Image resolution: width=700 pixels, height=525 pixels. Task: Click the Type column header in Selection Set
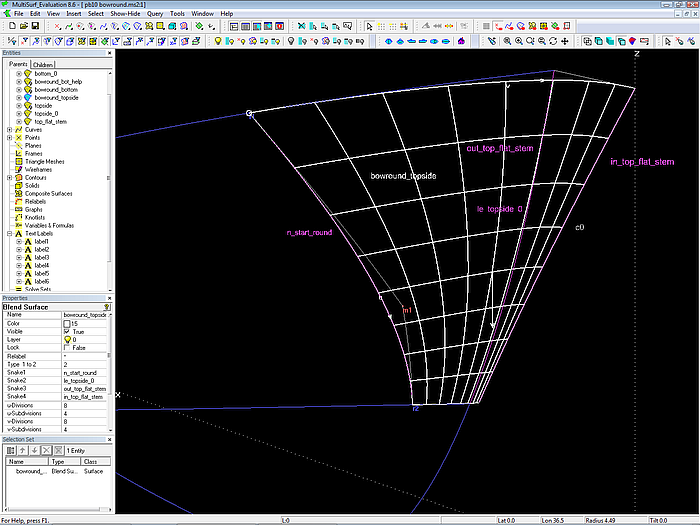click(58, 462)
